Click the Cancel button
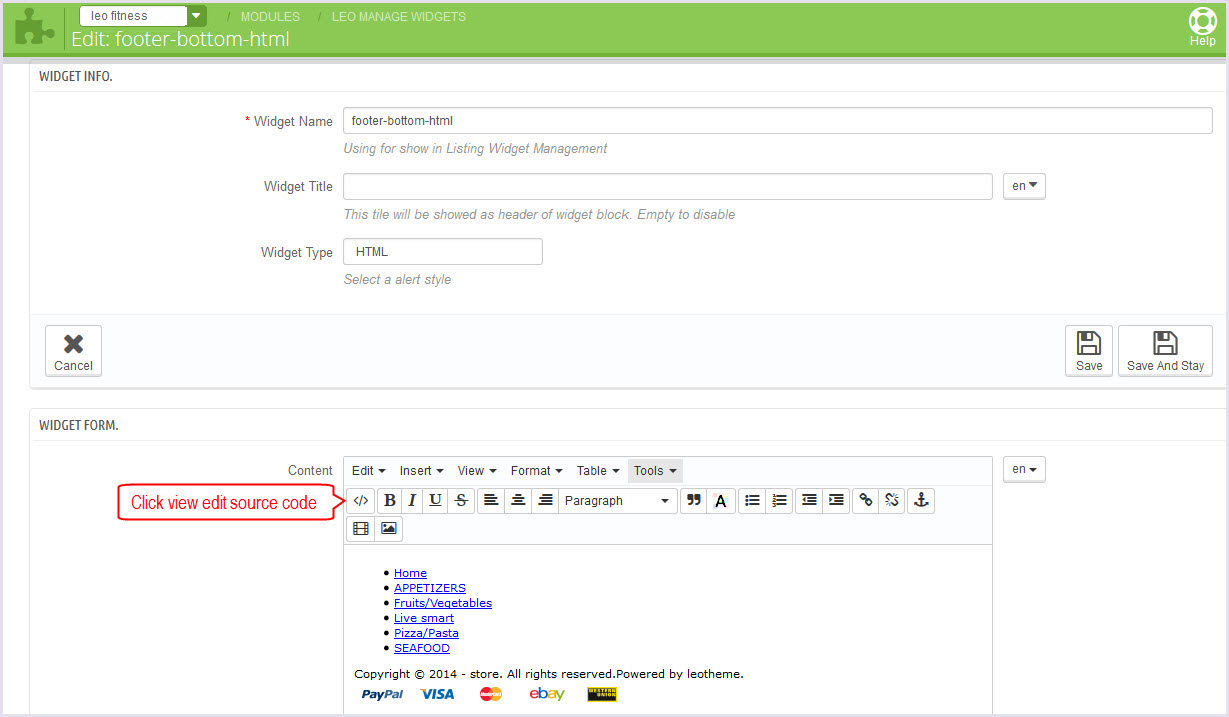The height and width of the screenshot is (717, 1229). (x=73, y=351)
